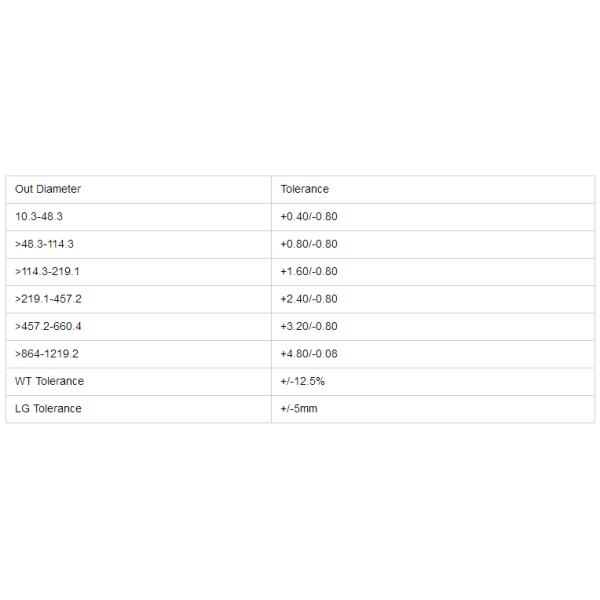Click the "LG Tolerance" row label
The image size is (600, 600).
click(48, 408)
